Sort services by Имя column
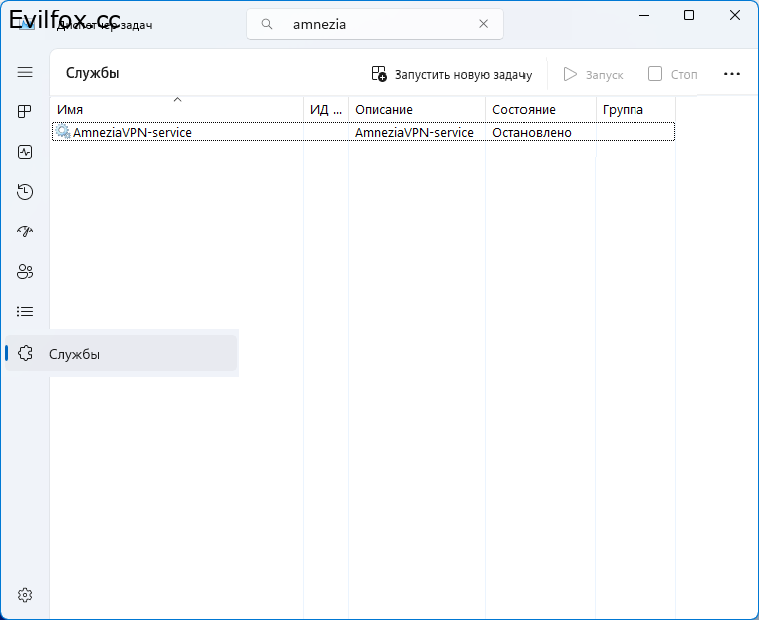The image size is (759, 620). point(176,109)
